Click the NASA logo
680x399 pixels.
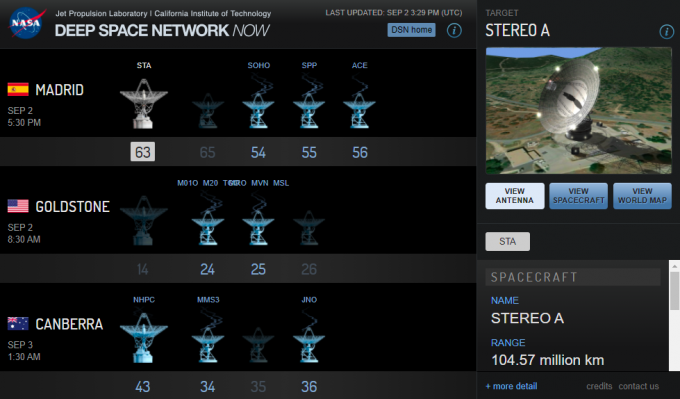point(26,23)
